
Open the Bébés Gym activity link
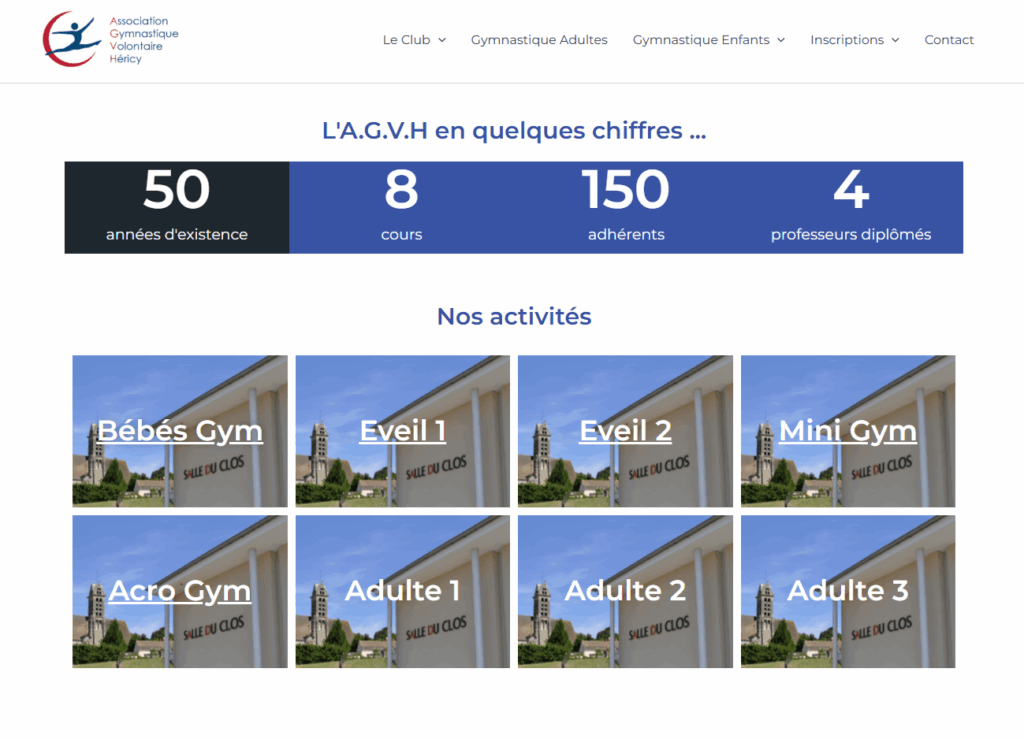point(180,431)
